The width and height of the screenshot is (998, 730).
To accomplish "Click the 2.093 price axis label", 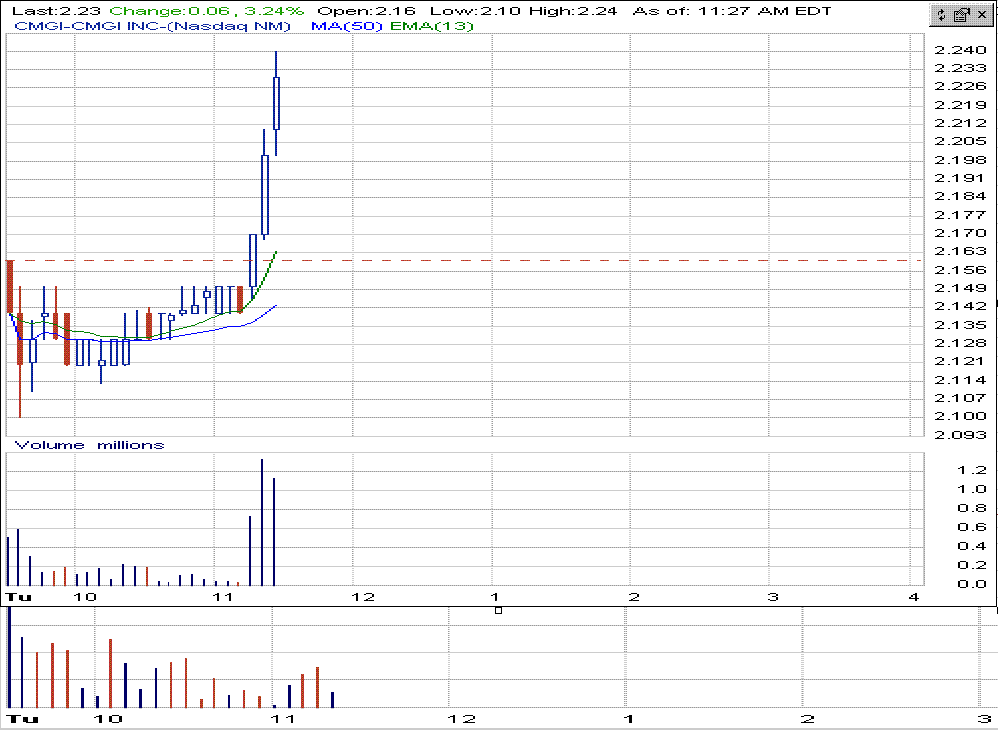I will click(960, 435).
